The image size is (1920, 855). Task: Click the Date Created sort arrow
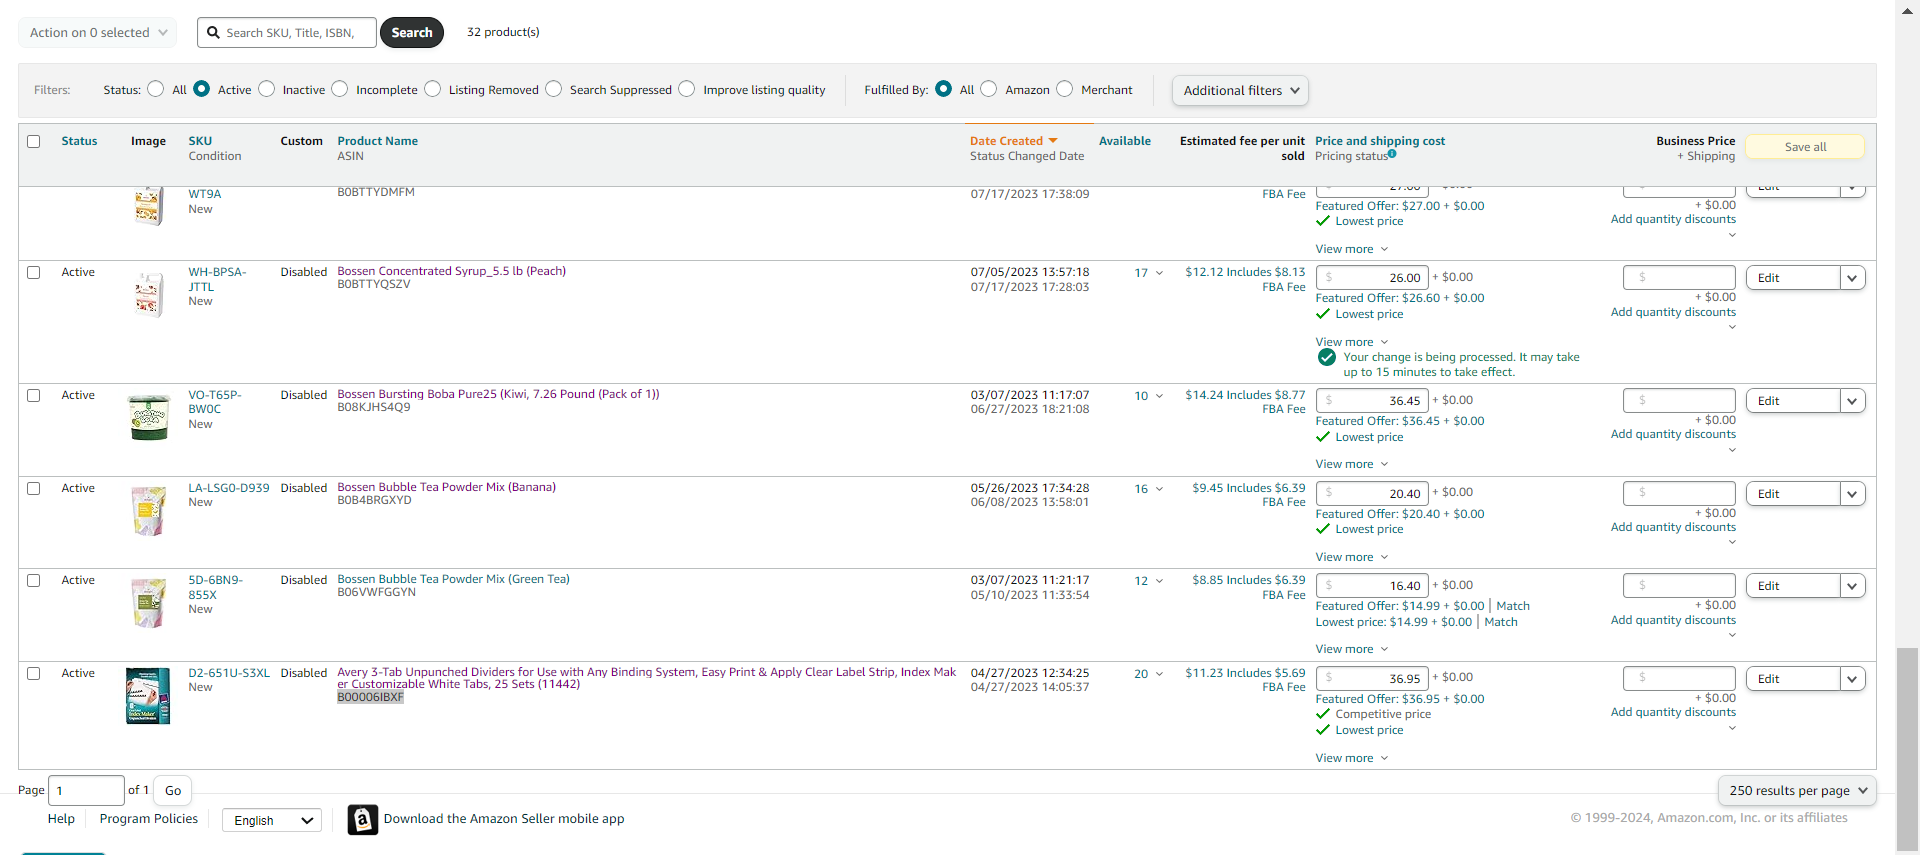(1053, 141)
